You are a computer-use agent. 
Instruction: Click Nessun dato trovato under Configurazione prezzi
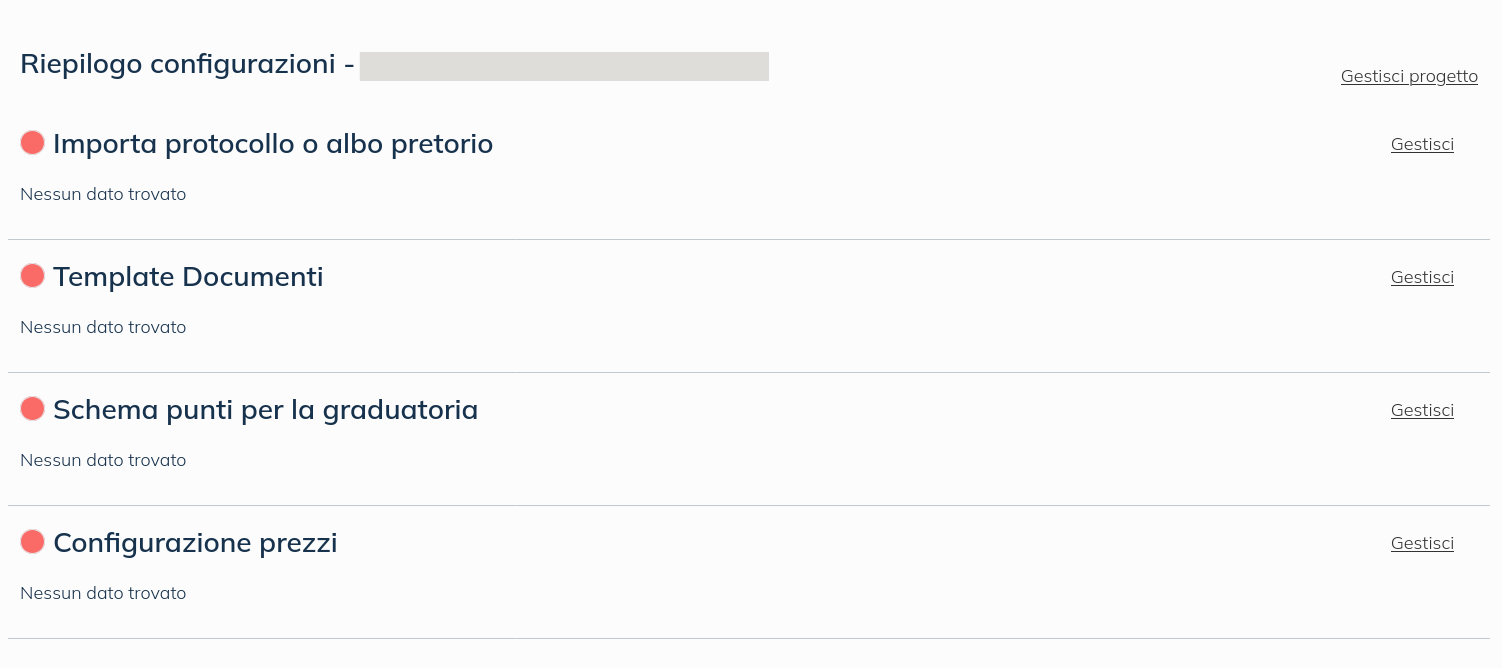pos(103,593)
